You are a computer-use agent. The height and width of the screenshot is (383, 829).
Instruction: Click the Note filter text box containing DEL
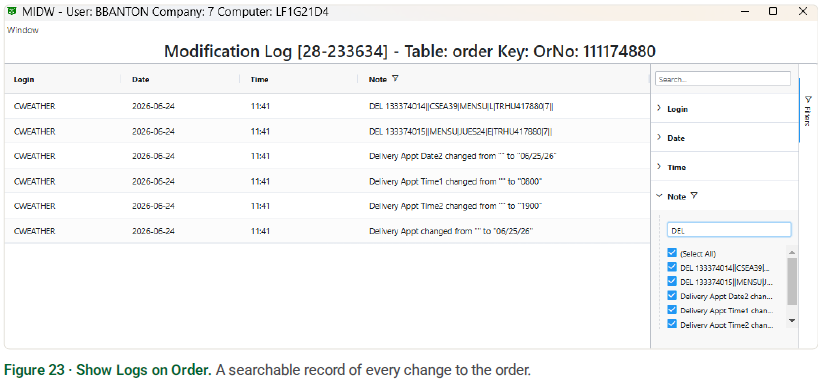point(729,230)
